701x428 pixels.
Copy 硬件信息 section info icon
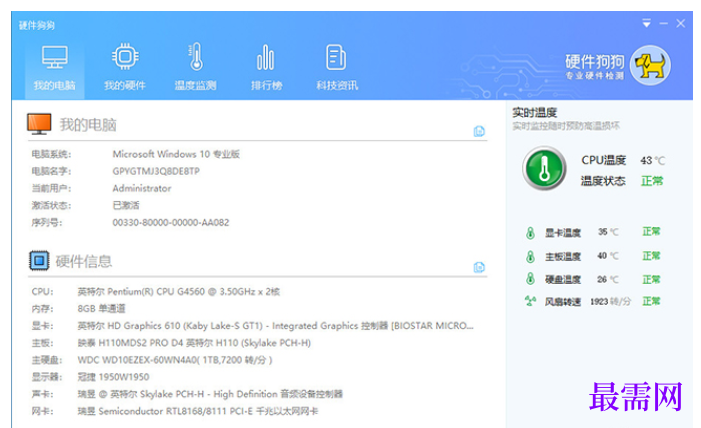coord(479,267)
